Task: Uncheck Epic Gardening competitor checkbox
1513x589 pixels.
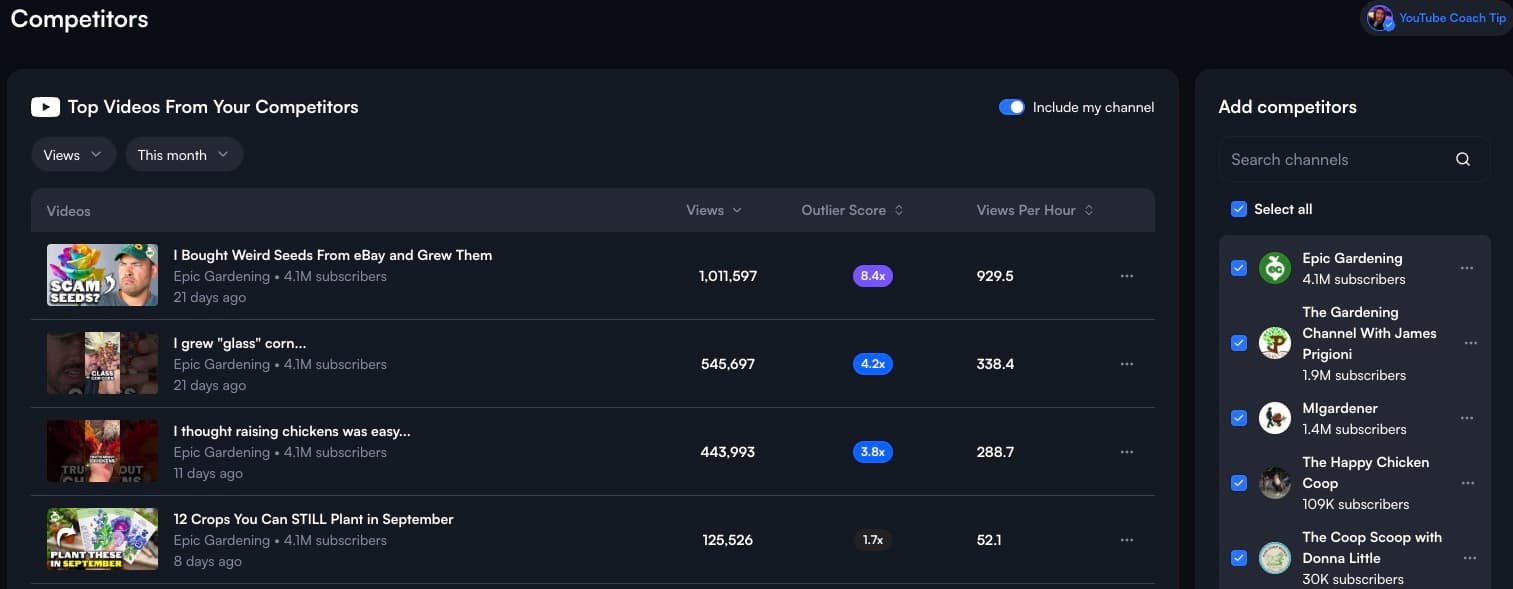Action: pyautogui.click(x=1239, y=268)
